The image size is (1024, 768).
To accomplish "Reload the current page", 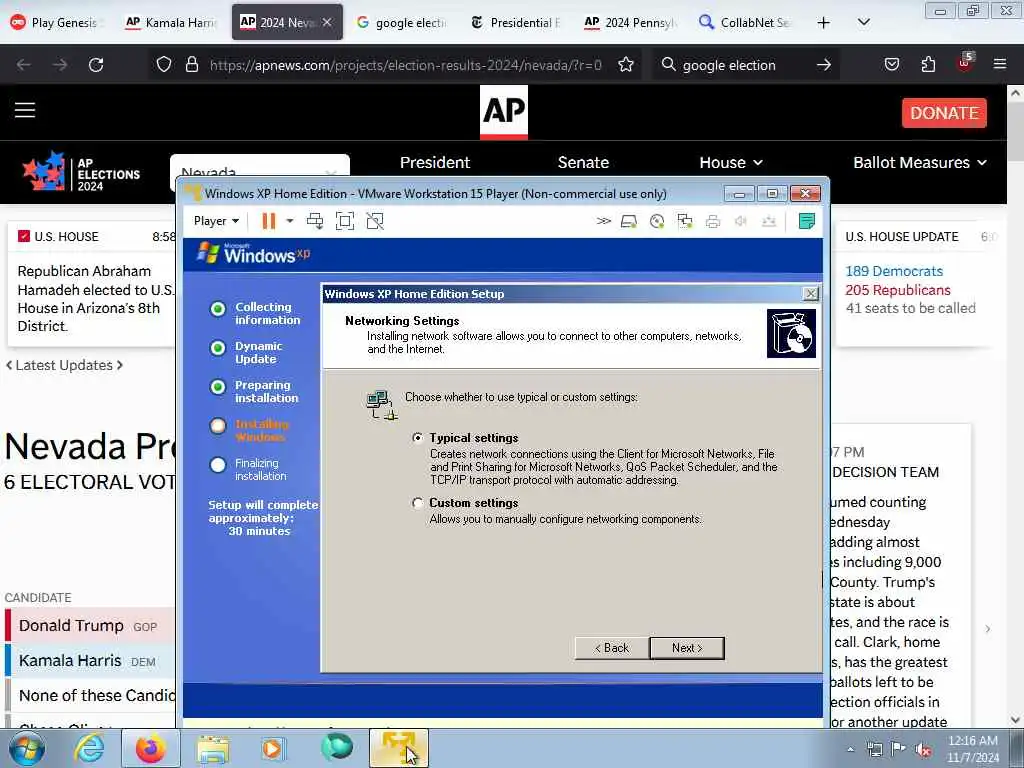I will tap(96, 65).
